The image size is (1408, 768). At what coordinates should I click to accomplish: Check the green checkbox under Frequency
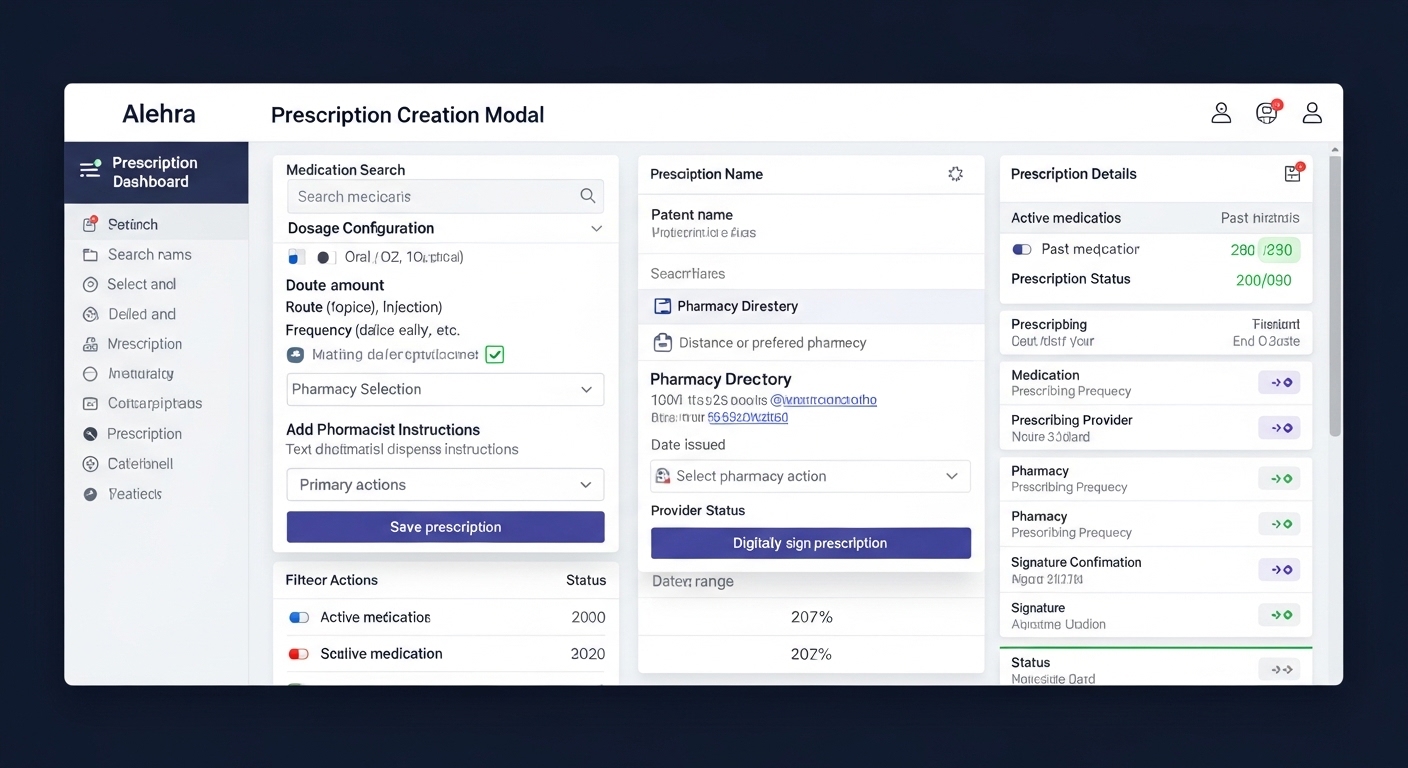tap(494, 354)
